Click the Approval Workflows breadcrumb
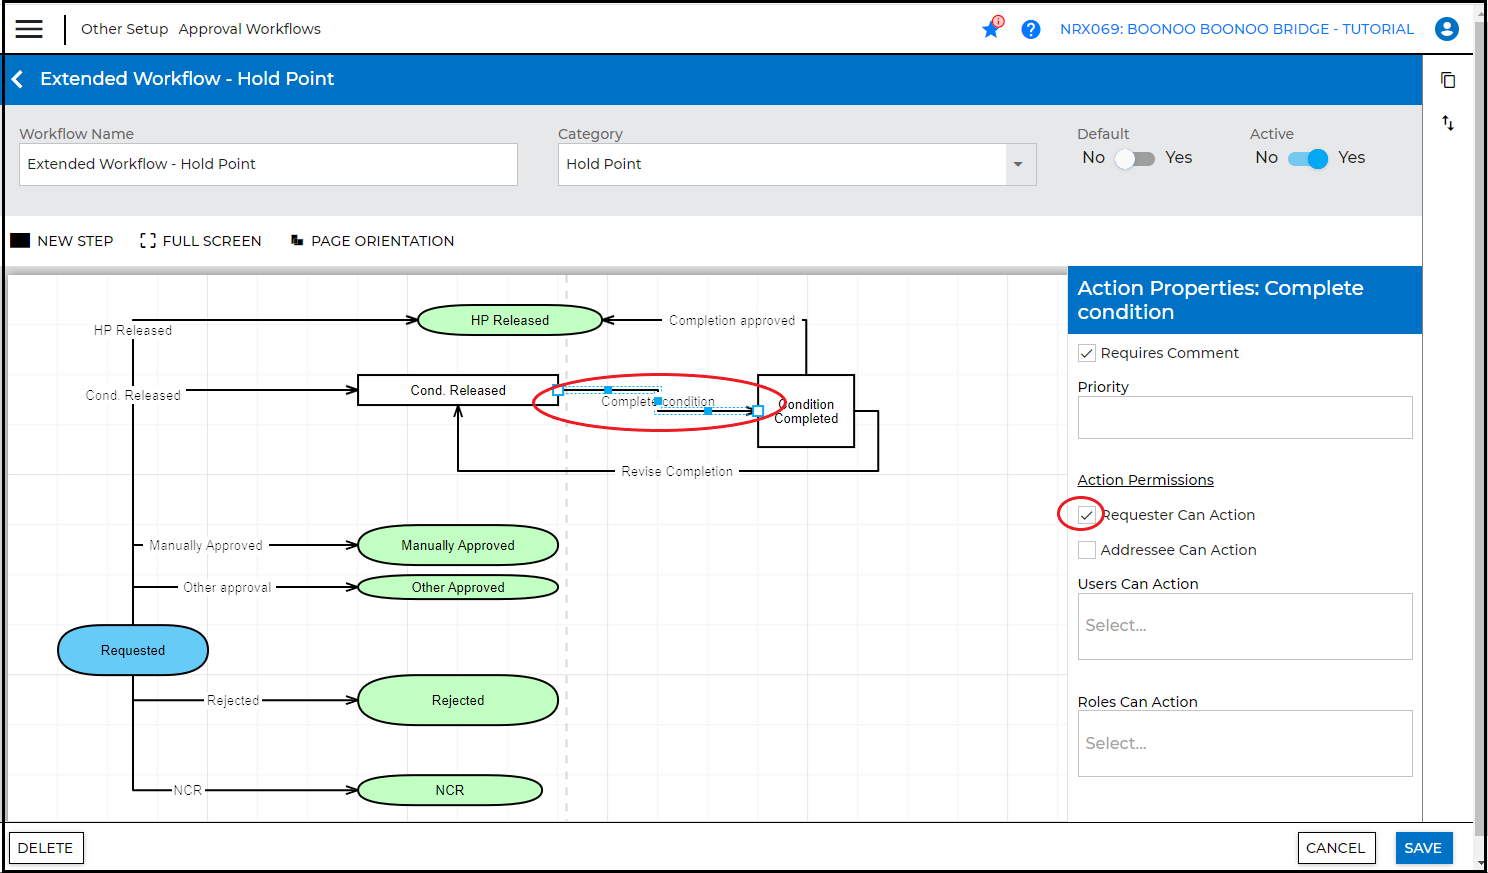This screenshot has height=873, width=1488. [x=250, y=29]
